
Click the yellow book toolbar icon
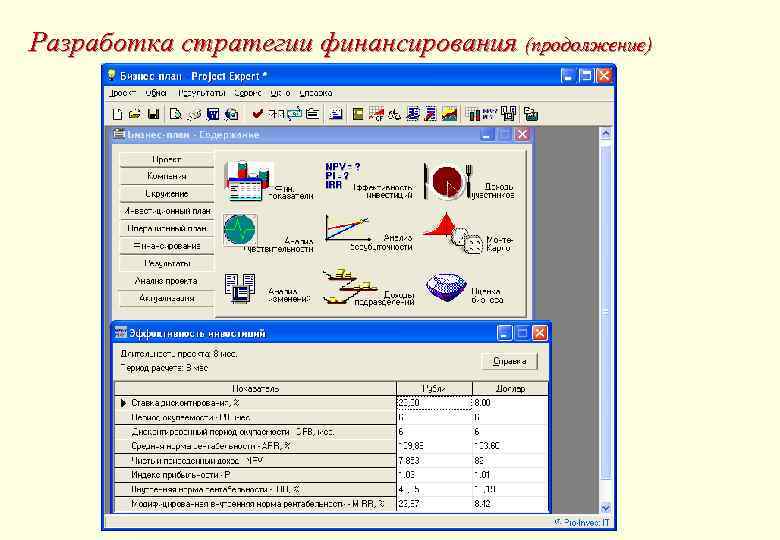[x=358, y=114]
